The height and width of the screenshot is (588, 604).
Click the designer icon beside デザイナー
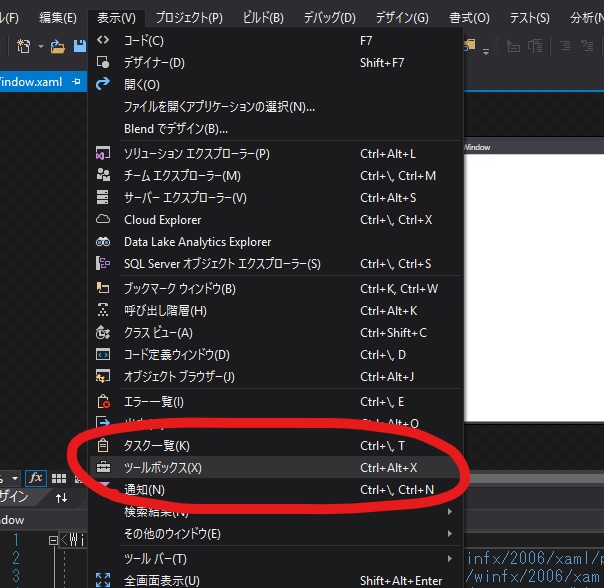pos(103,62)
